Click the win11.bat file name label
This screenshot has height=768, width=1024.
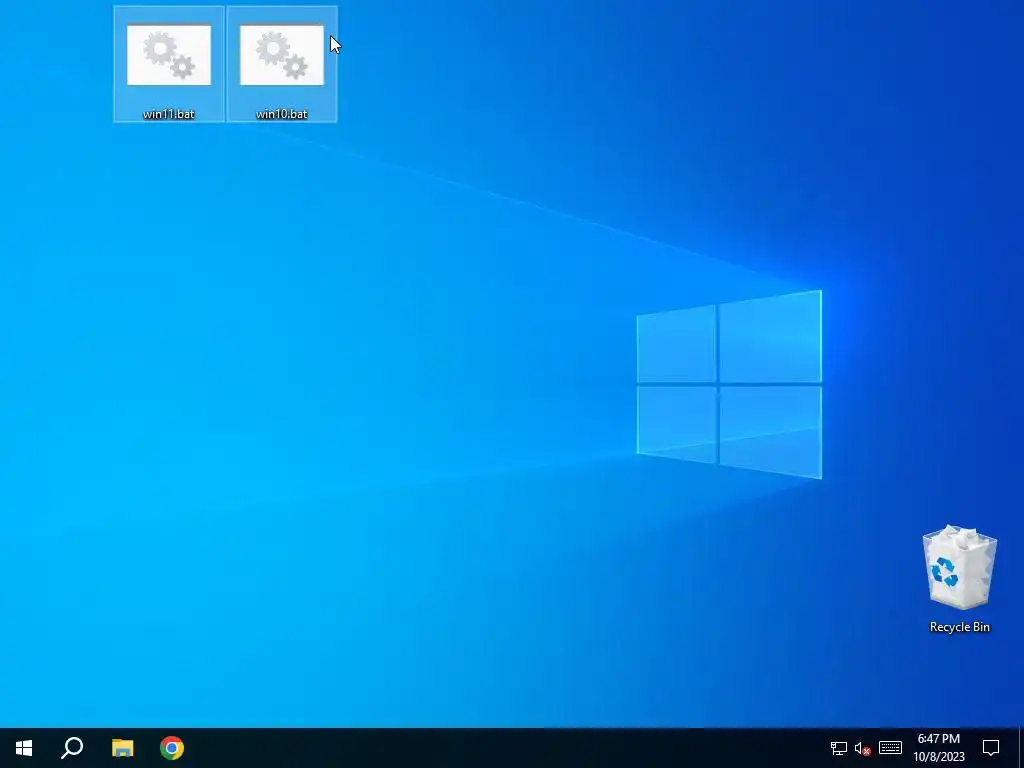pyautogui.click(x=168, y=114)
